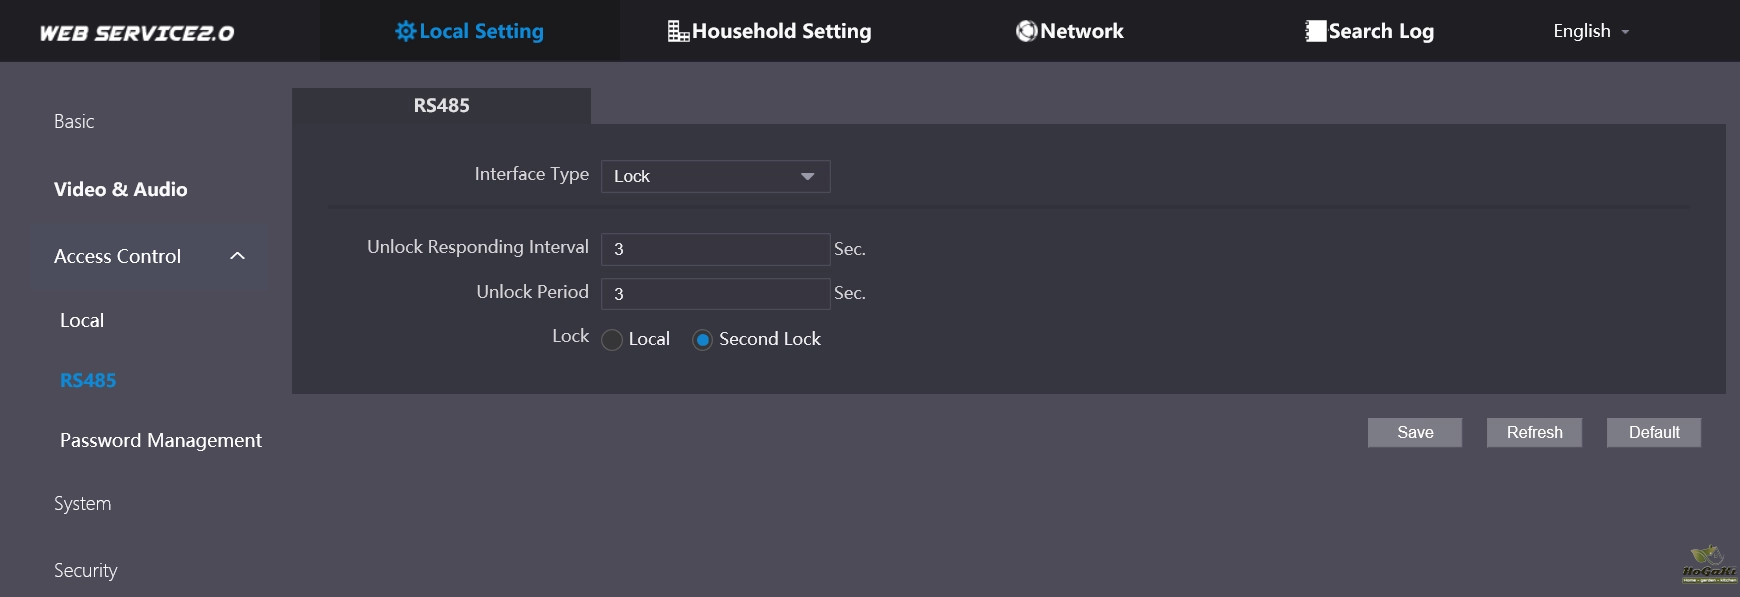Open Video & Audio settings
The image size is (1740, 597).
(121, 189)
